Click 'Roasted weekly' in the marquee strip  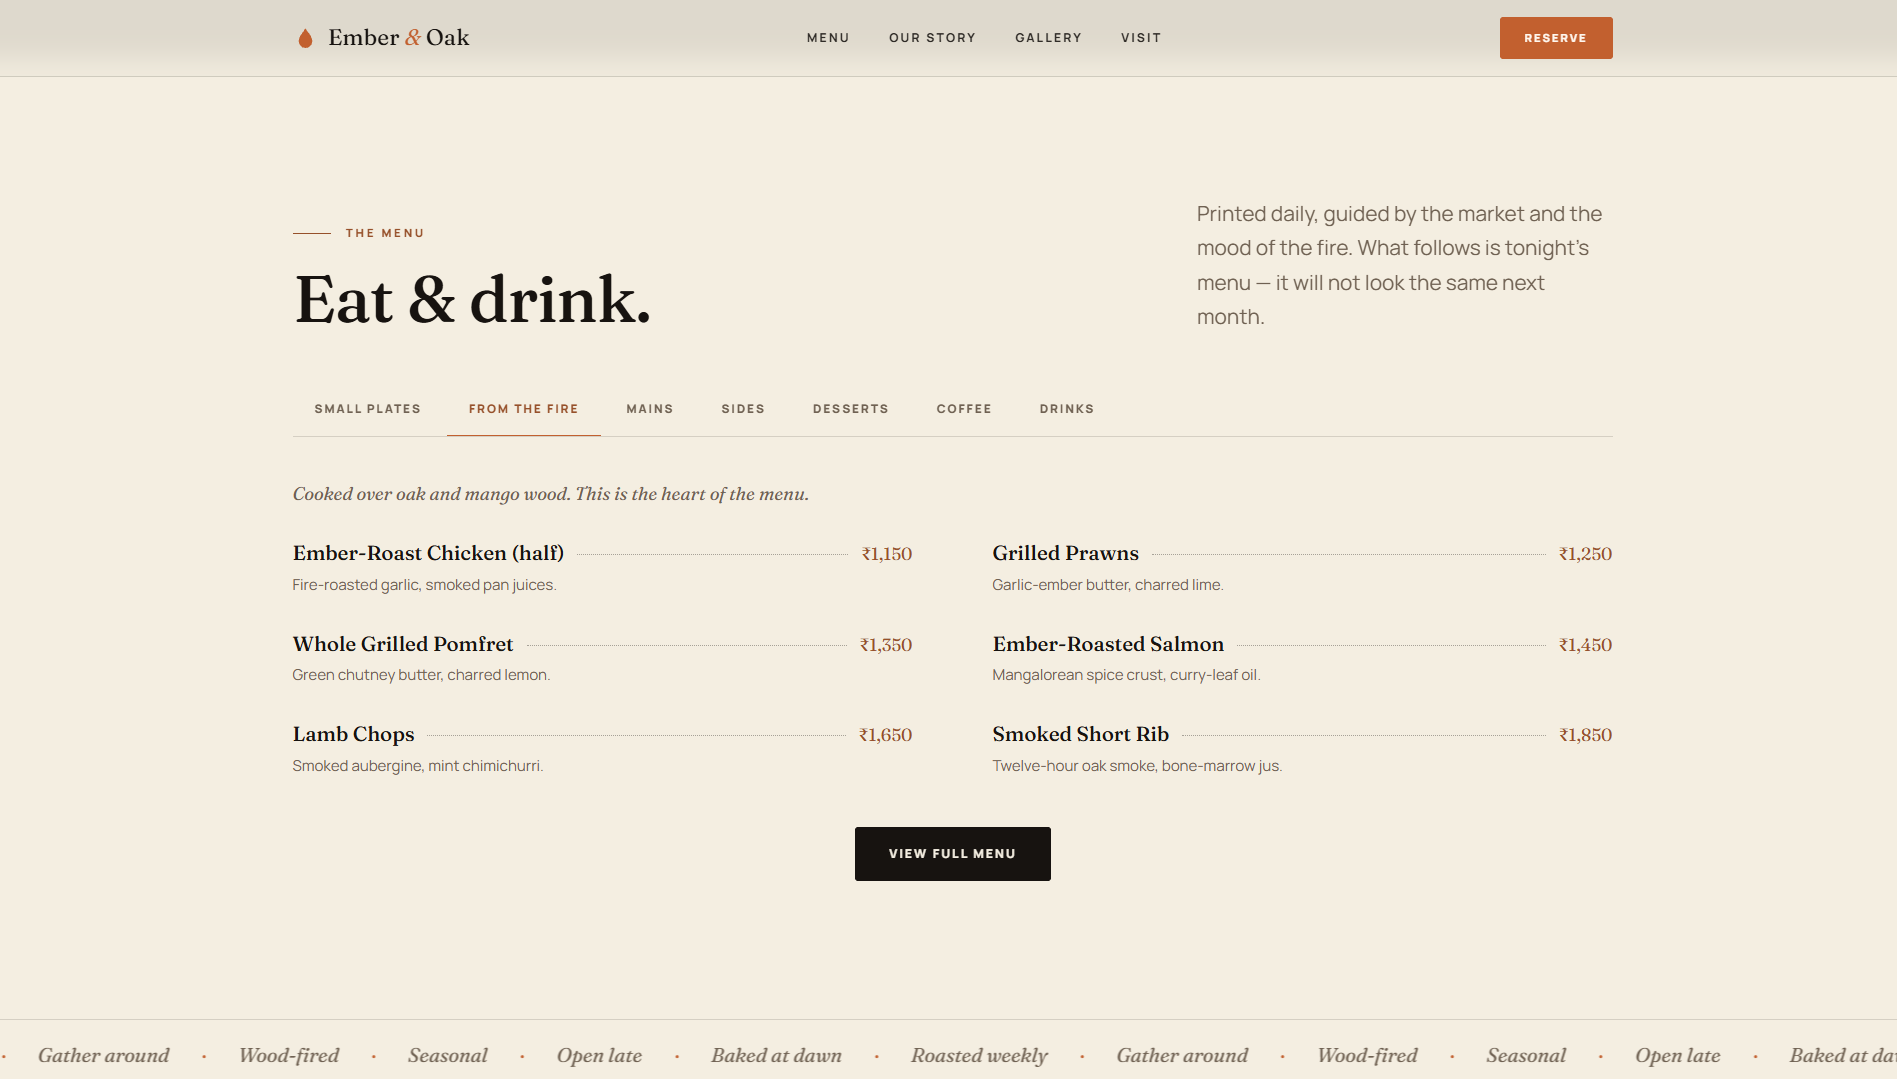pos(979,1056)
